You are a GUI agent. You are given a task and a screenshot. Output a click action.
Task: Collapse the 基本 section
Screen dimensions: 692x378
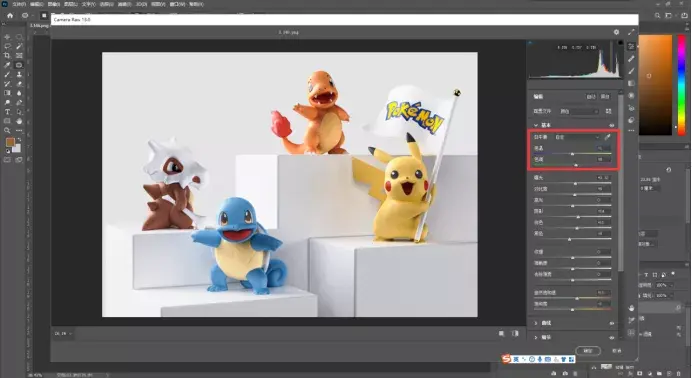click(x=536, y=125)
